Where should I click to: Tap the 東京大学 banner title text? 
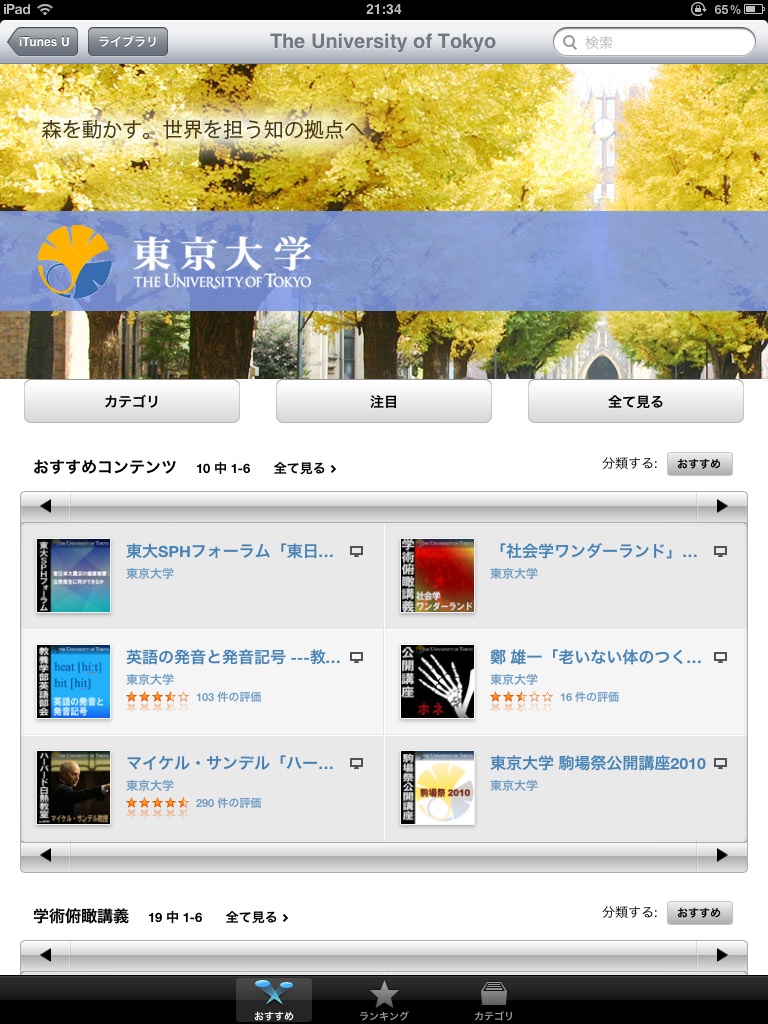coord(223,254)
